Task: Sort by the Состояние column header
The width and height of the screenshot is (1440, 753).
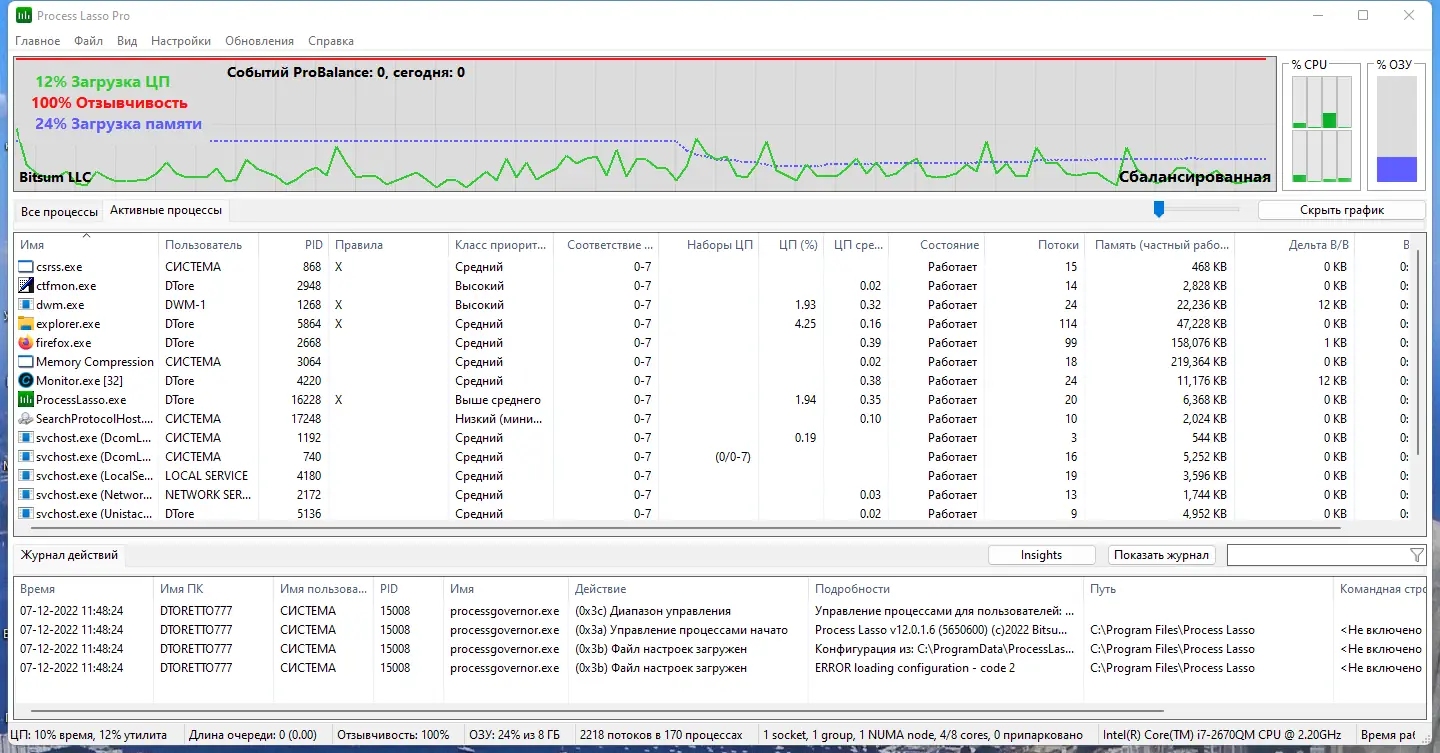Action: [x=937, y=245]
